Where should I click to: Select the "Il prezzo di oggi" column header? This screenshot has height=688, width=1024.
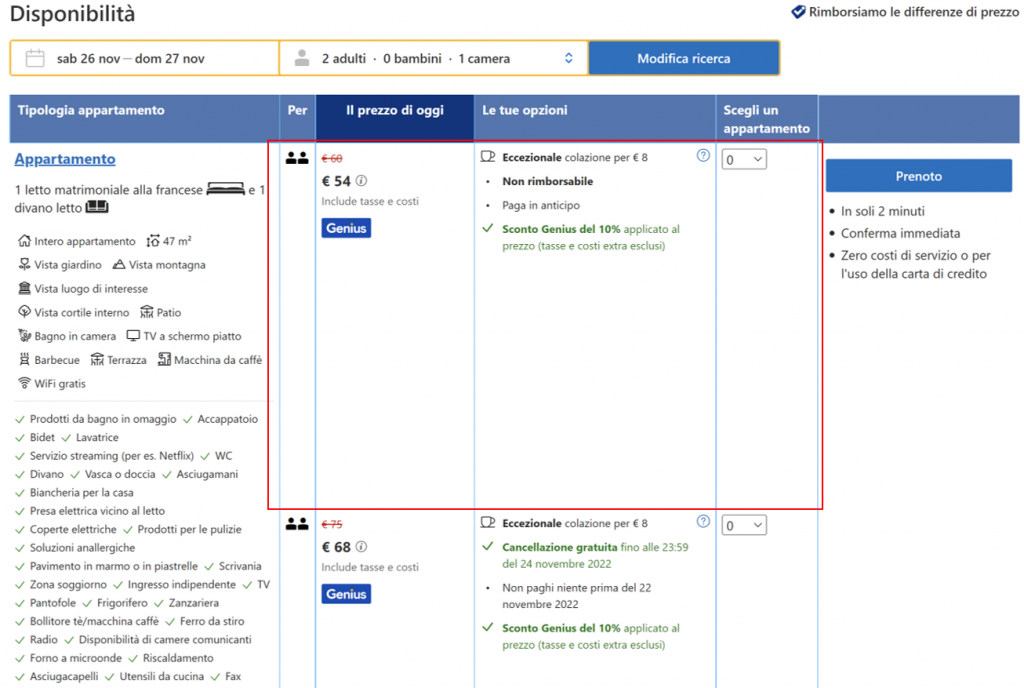pyautogui.click(x=395, y=111)
